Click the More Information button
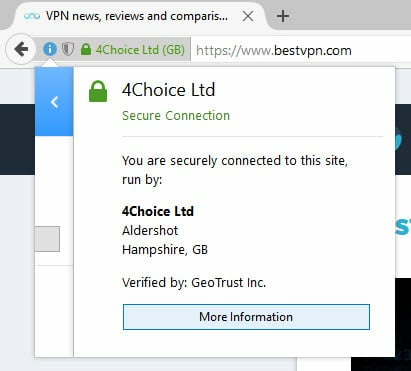This screenshot has height=371, width=411. [246, 317]
